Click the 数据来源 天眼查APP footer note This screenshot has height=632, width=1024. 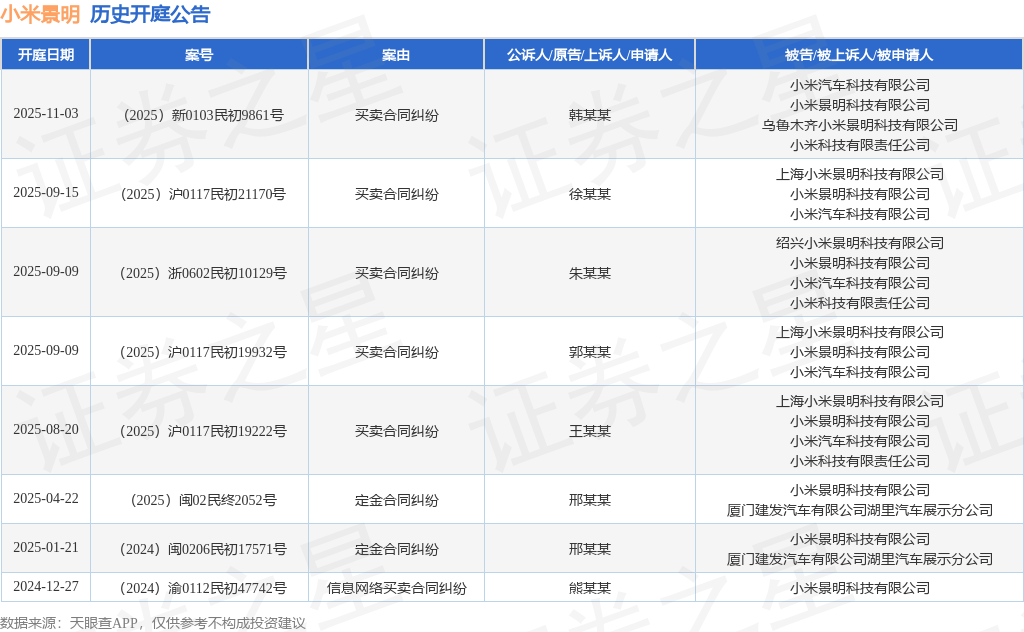point(153,624)
